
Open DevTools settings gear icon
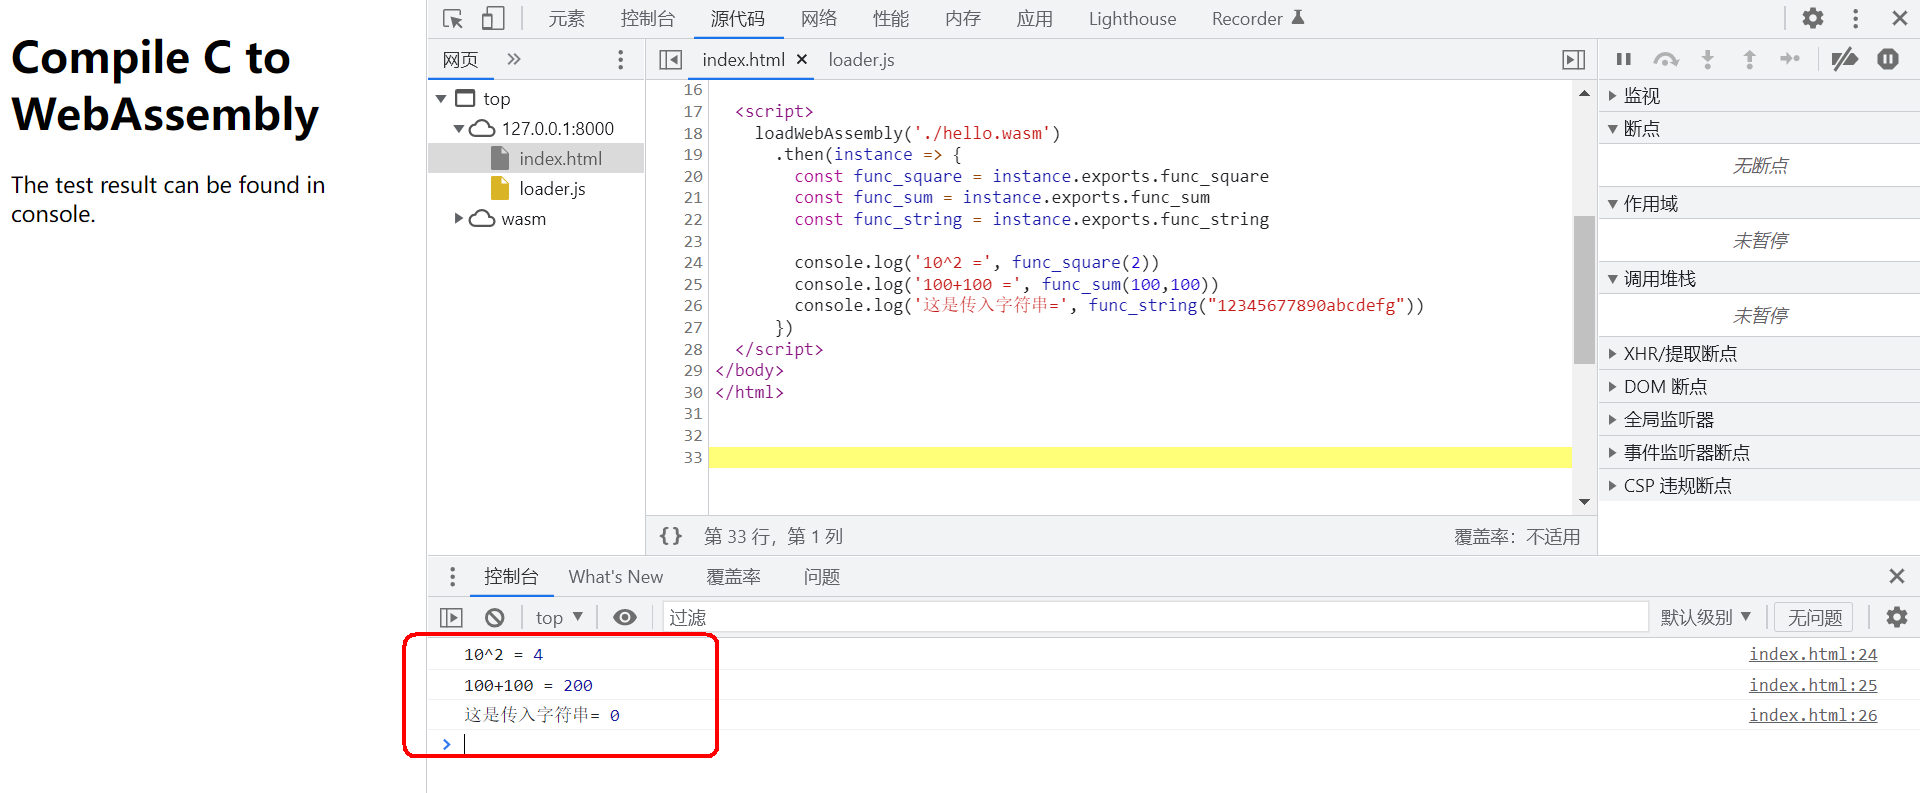tap(1813, 19)
